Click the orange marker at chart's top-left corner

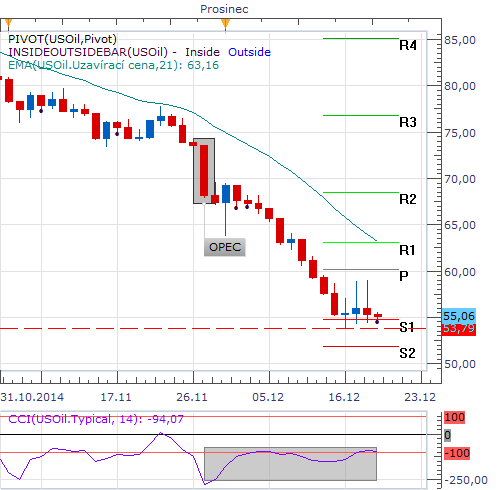click(9, 24)
